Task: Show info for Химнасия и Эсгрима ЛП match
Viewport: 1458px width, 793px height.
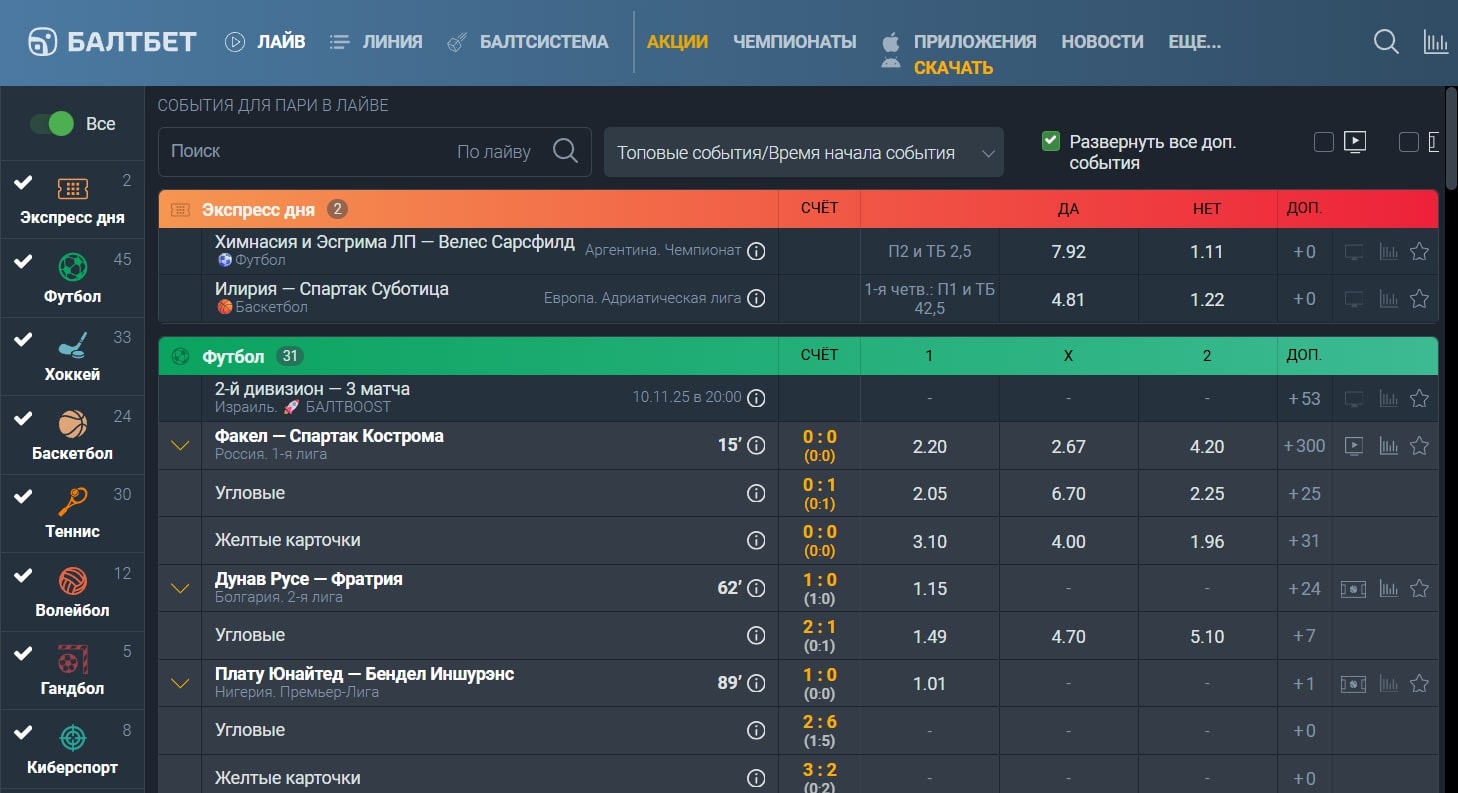Action: pos(756,251)
